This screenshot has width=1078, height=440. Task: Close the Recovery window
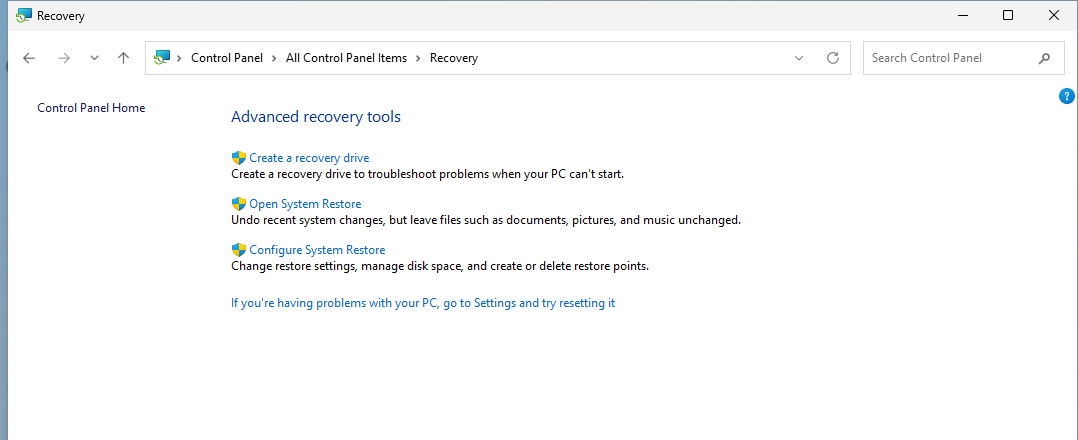pyautogui.click(x=1053, y=15)
